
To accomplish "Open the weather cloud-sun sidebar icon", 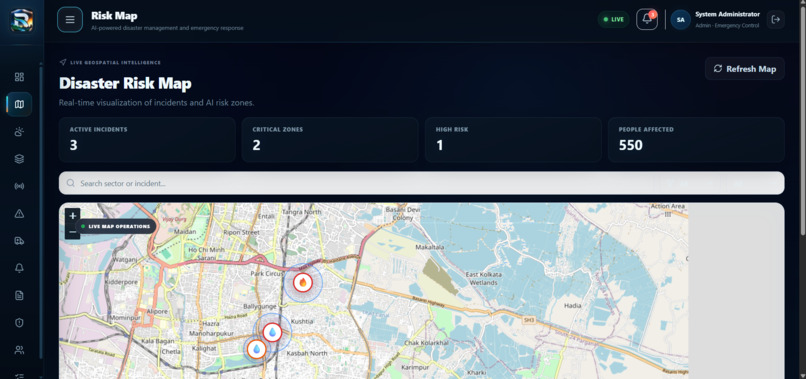I will click(19, 132).
